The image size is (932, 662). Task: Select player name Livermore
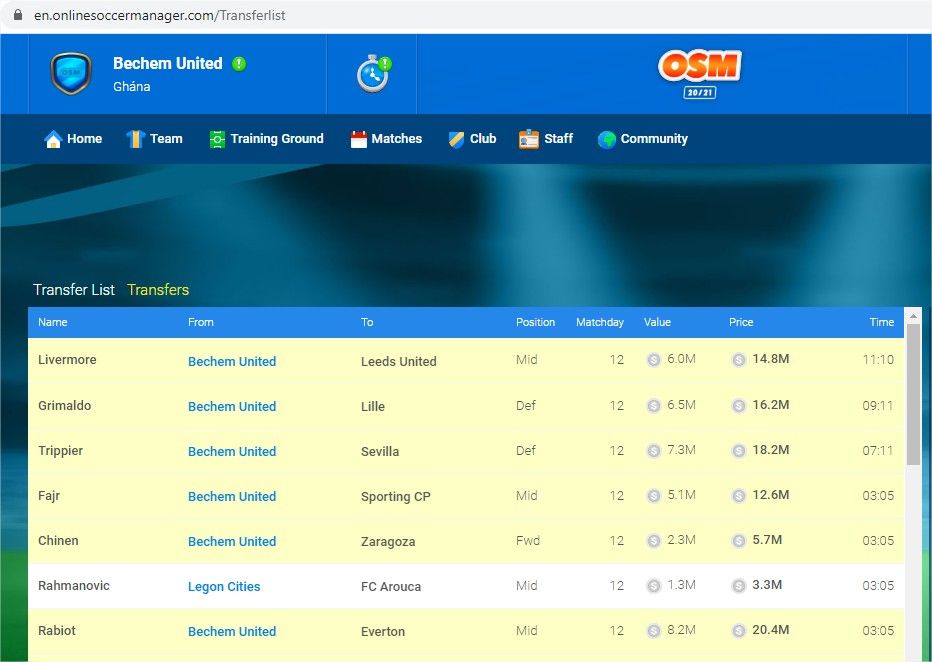coord(67,360)
